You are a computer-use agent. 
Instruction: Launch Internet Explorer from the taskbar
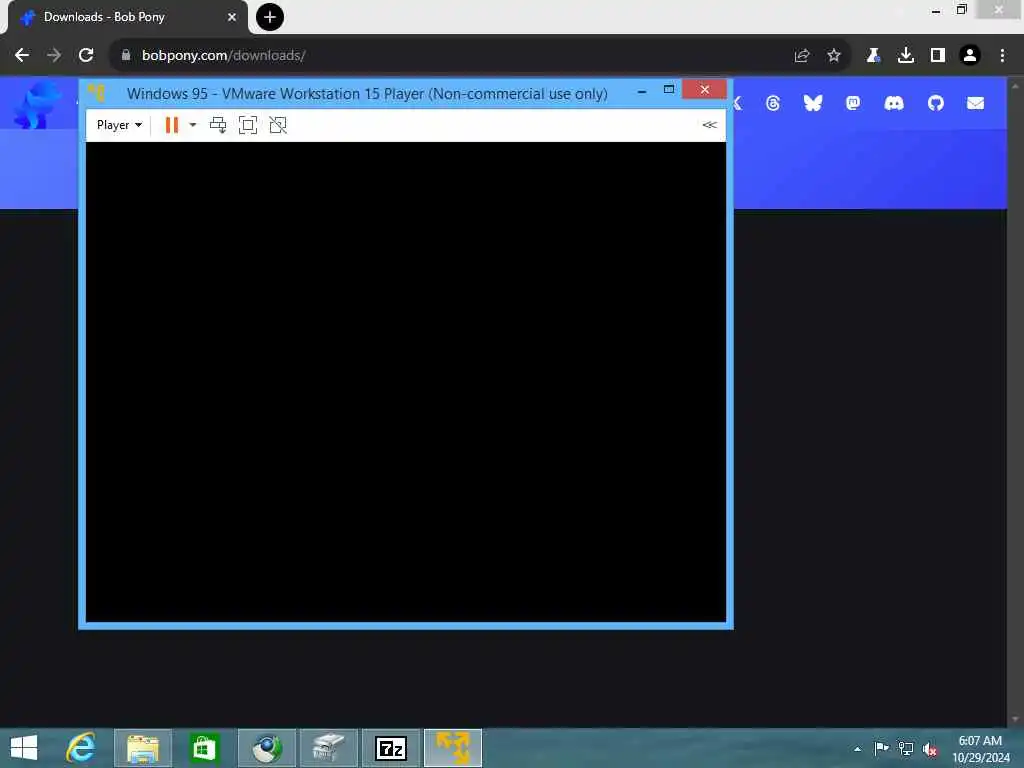click(x=81, y=748)
